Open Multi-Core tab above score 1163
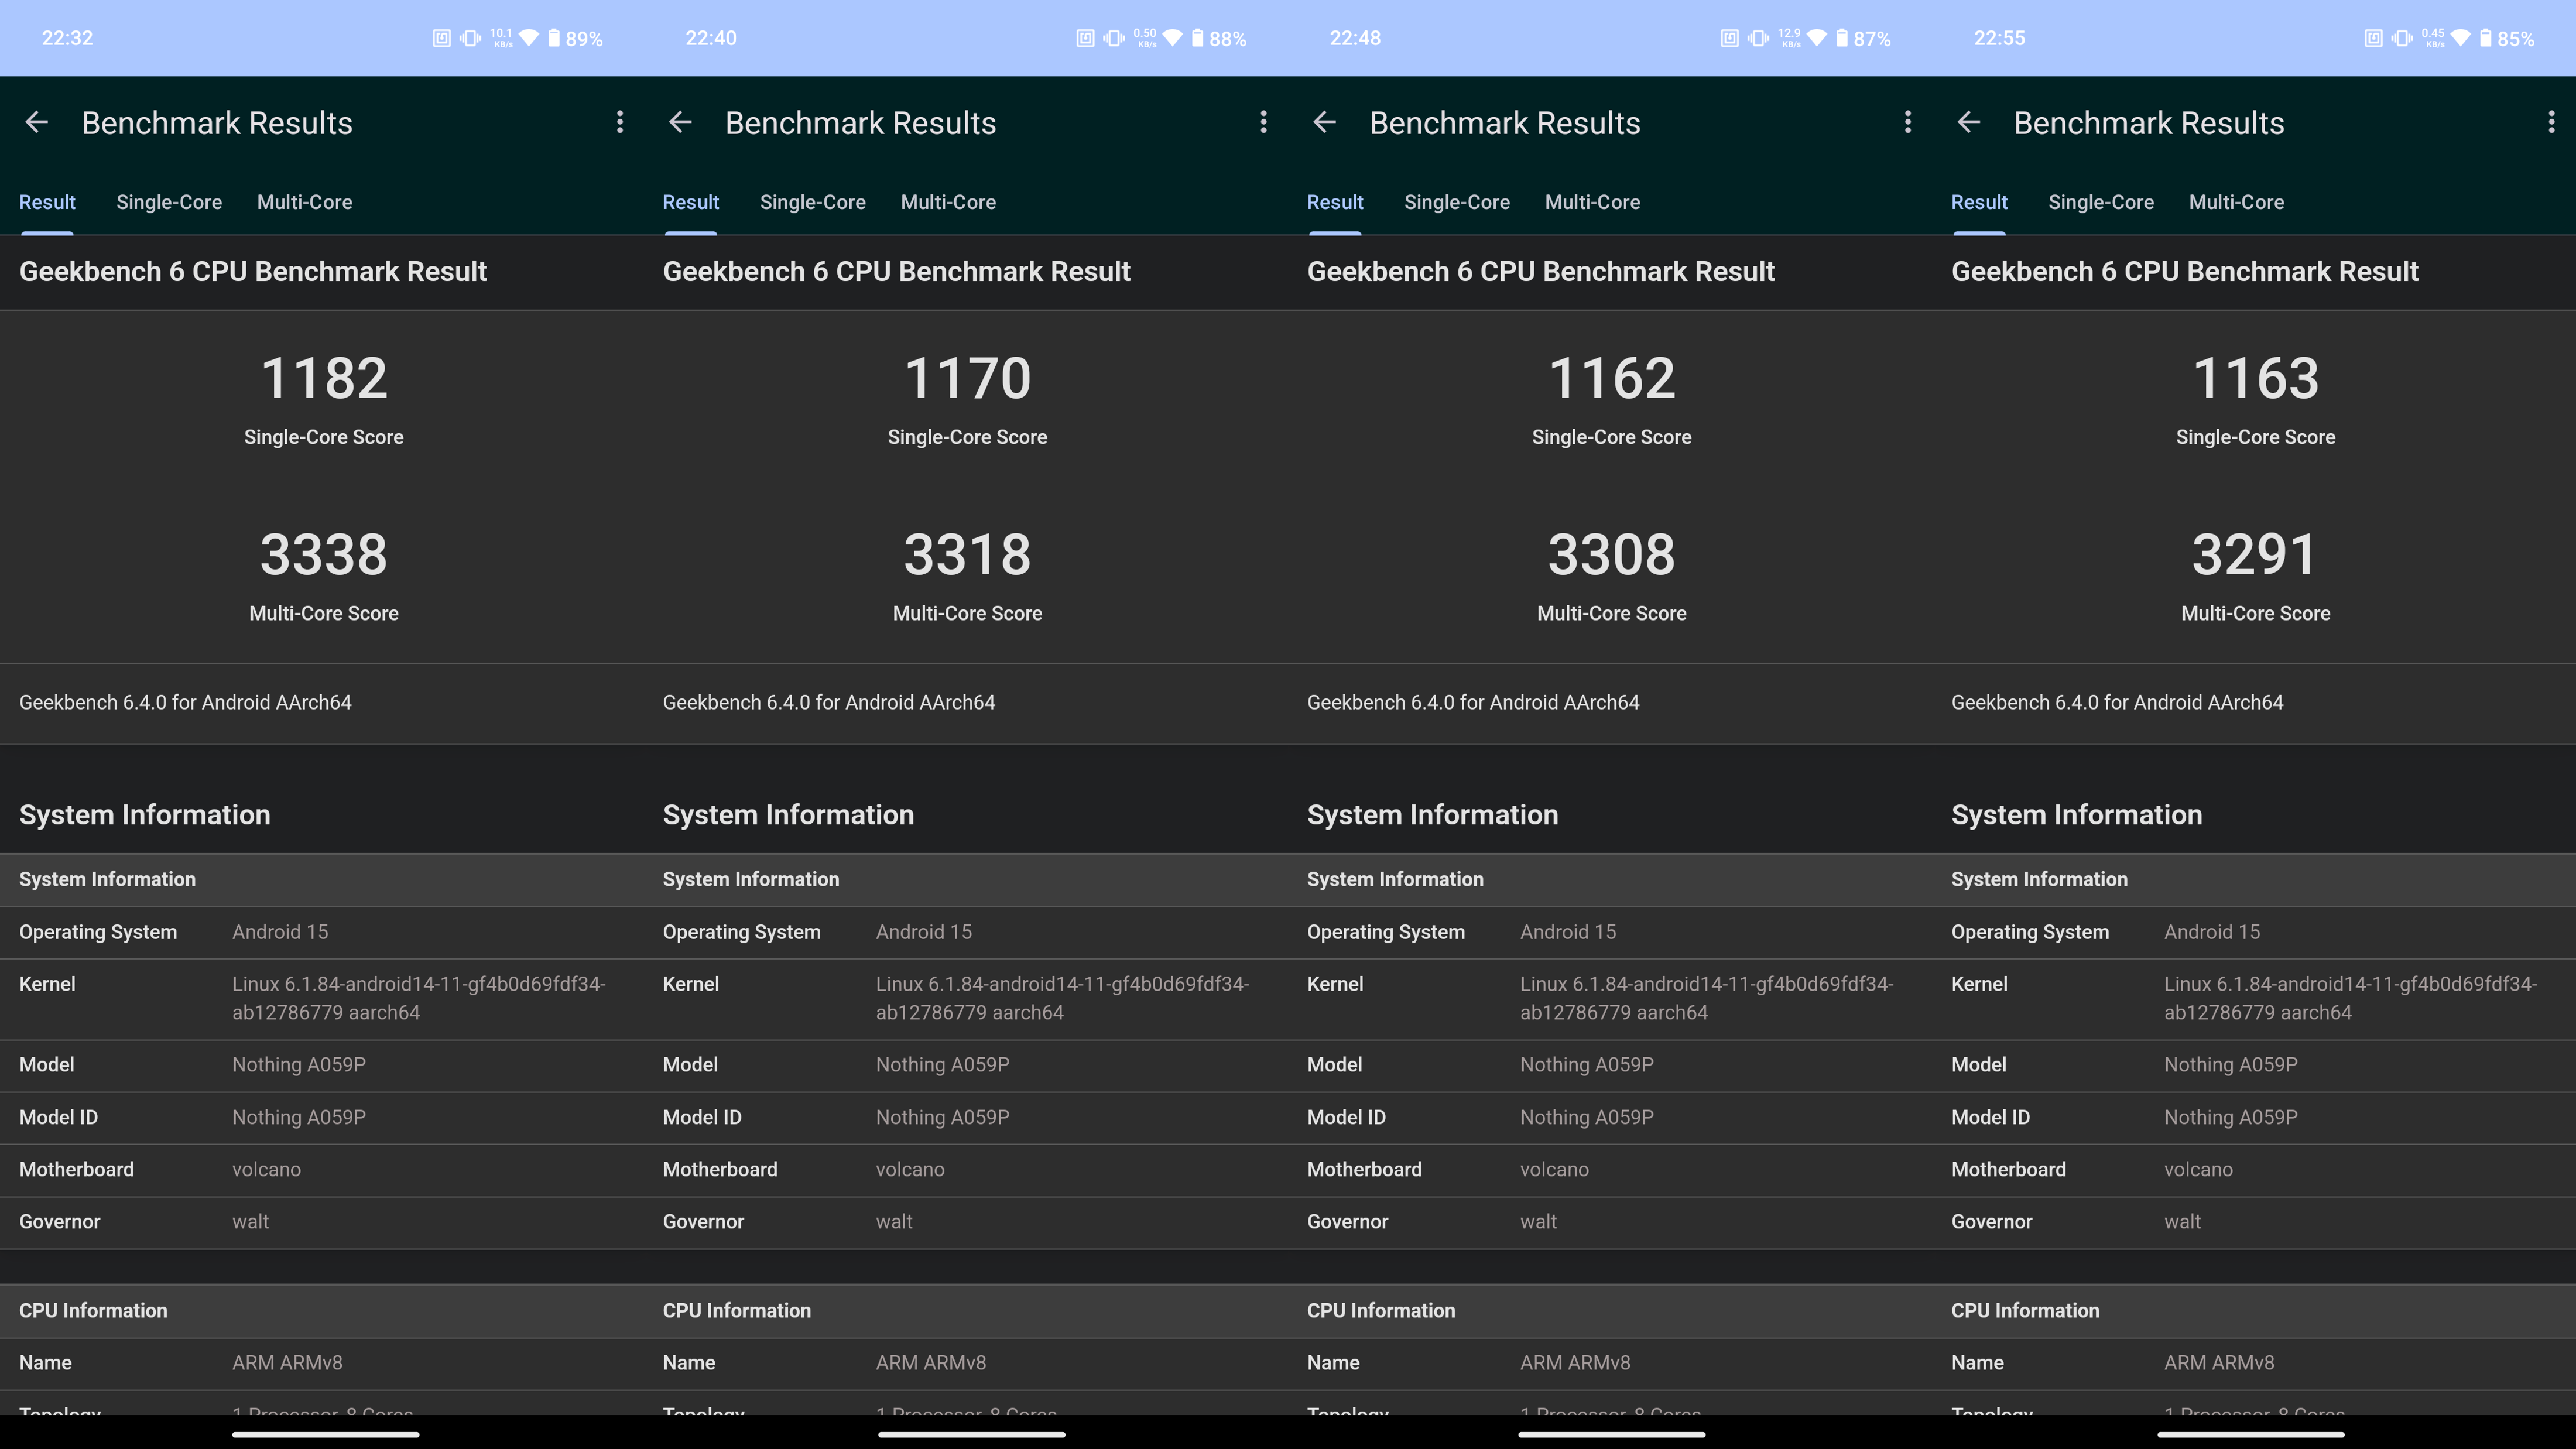The height and width of the screenshot is (1449, 2576). [x=2236, y=202]
